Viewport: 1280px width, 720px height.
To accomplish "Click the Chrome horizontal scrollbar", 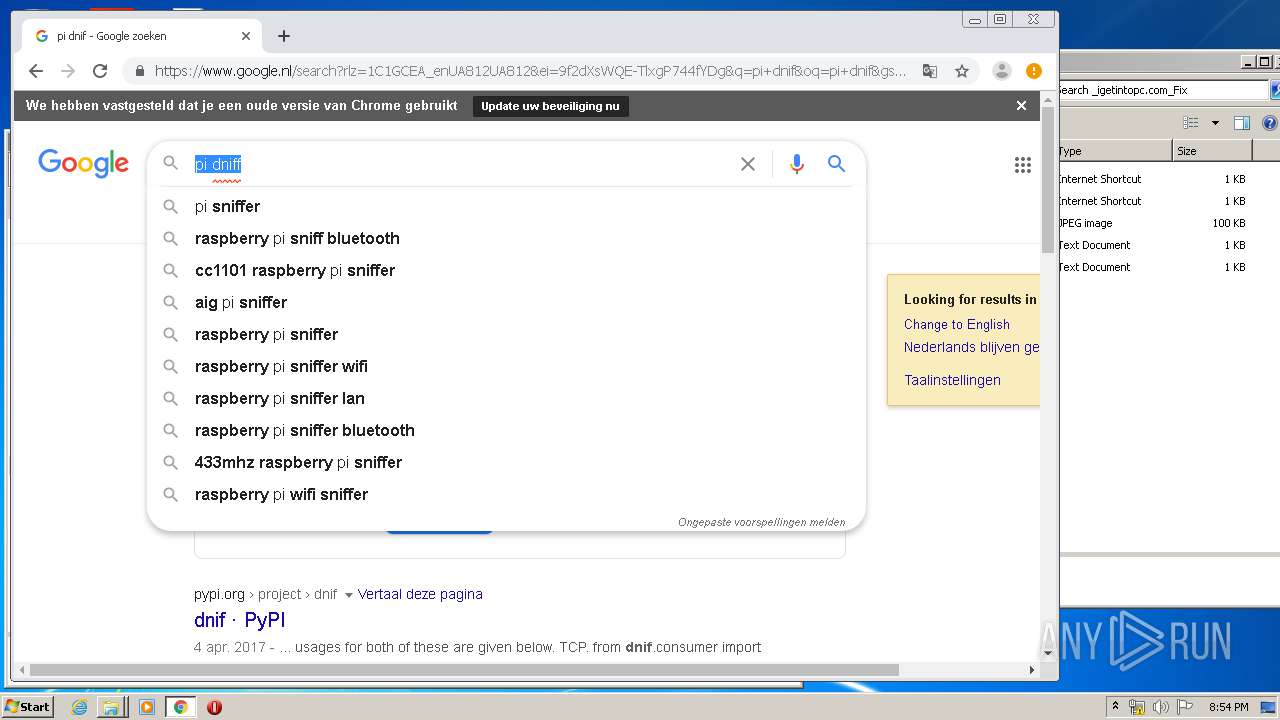I will (465, 669).
